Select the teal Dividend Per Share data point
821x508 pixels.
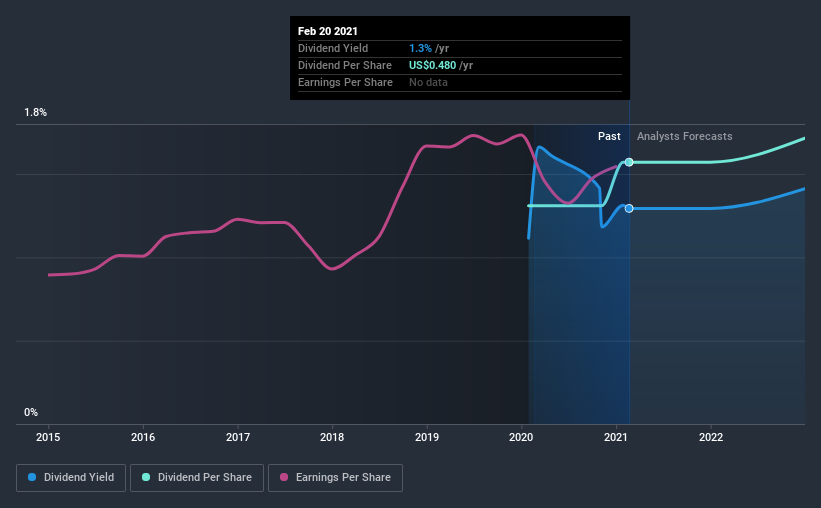(629, 162)
